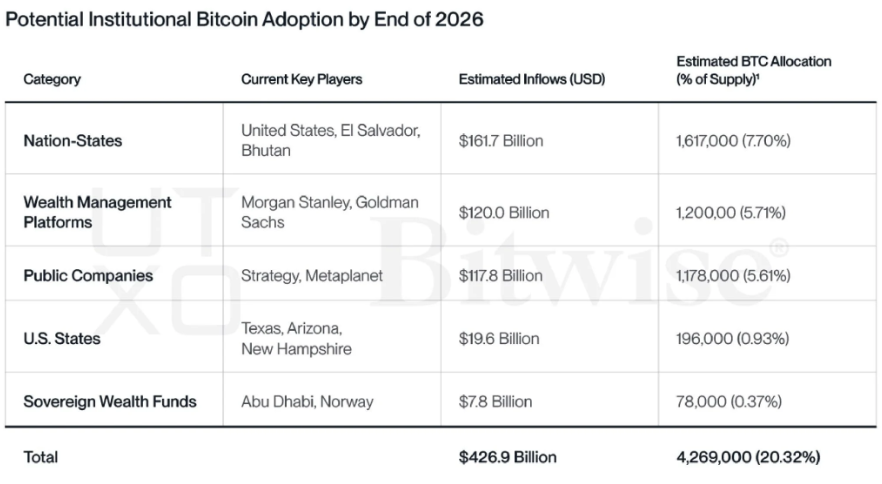Select the 4,269,000 (20.32%) total allocation

coord(748,457)
